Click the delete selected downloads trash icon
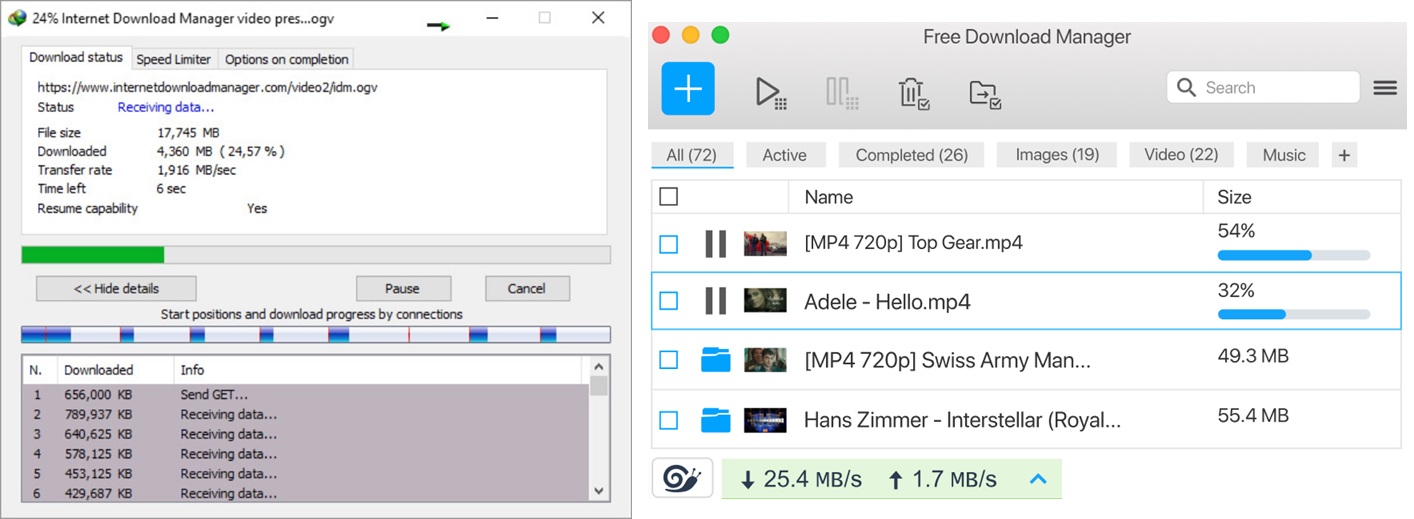The image size is (1414, 519). (x=914, y=92)
